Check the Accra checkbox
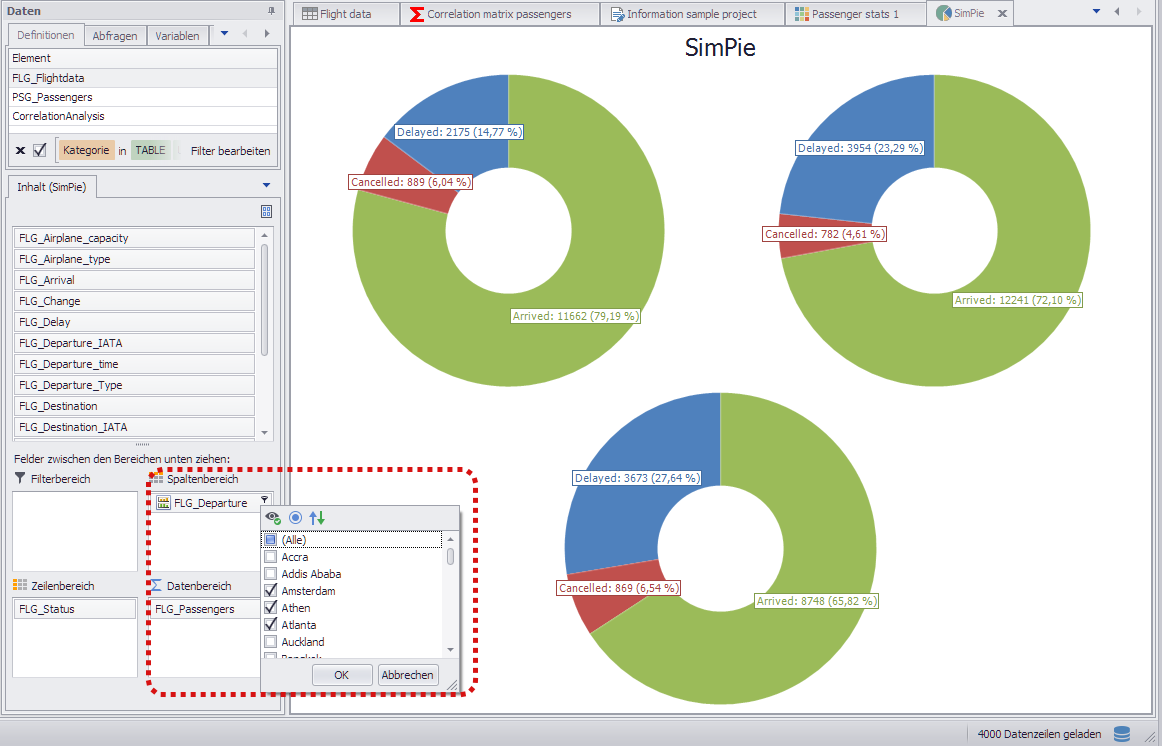The height and width of the screenshot is (746, 1162). (x=270, y=557)
